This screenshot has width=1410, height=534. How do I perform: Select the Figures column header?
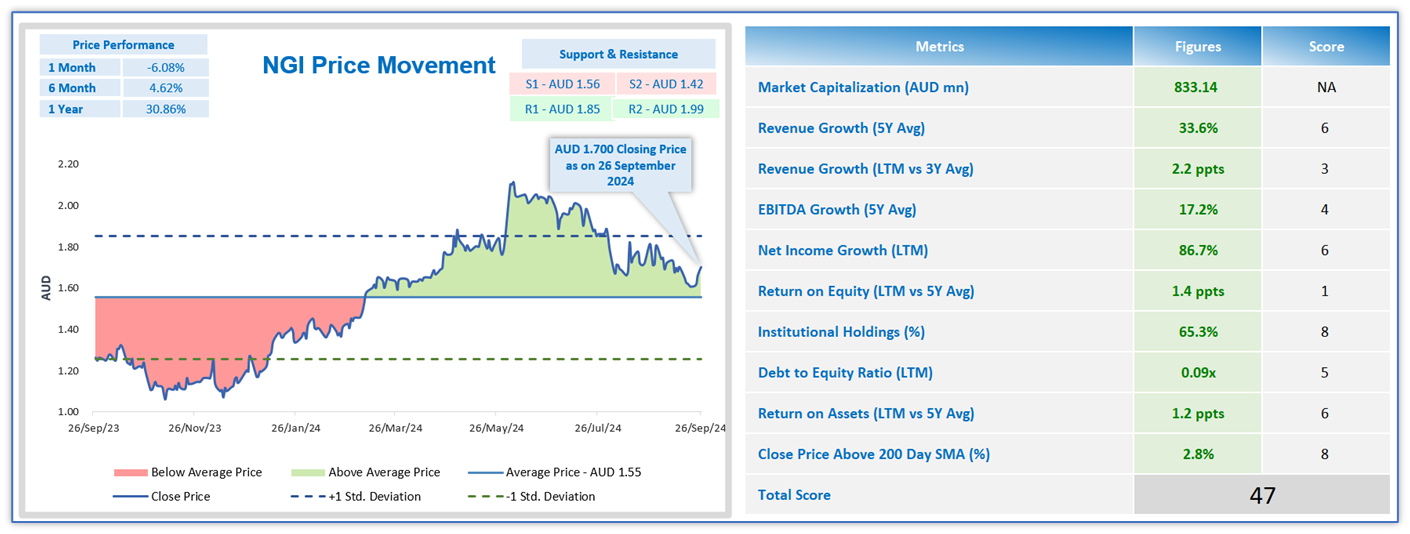[1197, 46]
